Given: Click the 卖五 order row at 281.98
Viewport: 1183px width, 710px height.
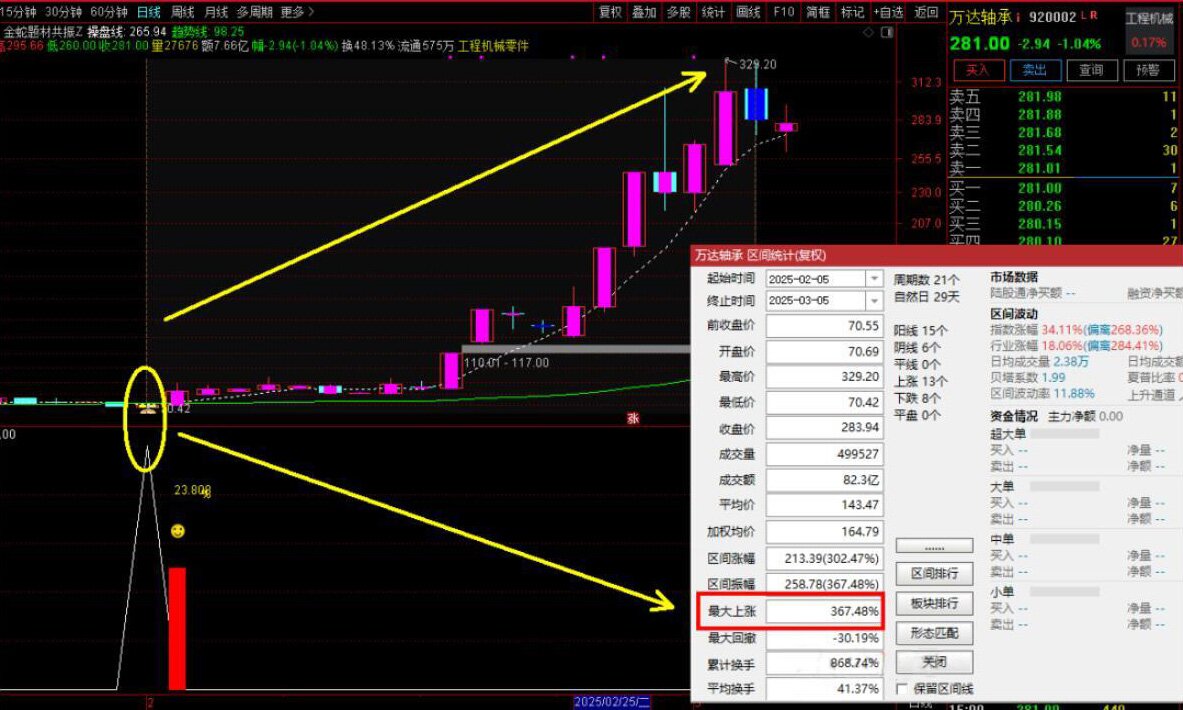Looking at the screenshot, I should tap(1063, 97).
